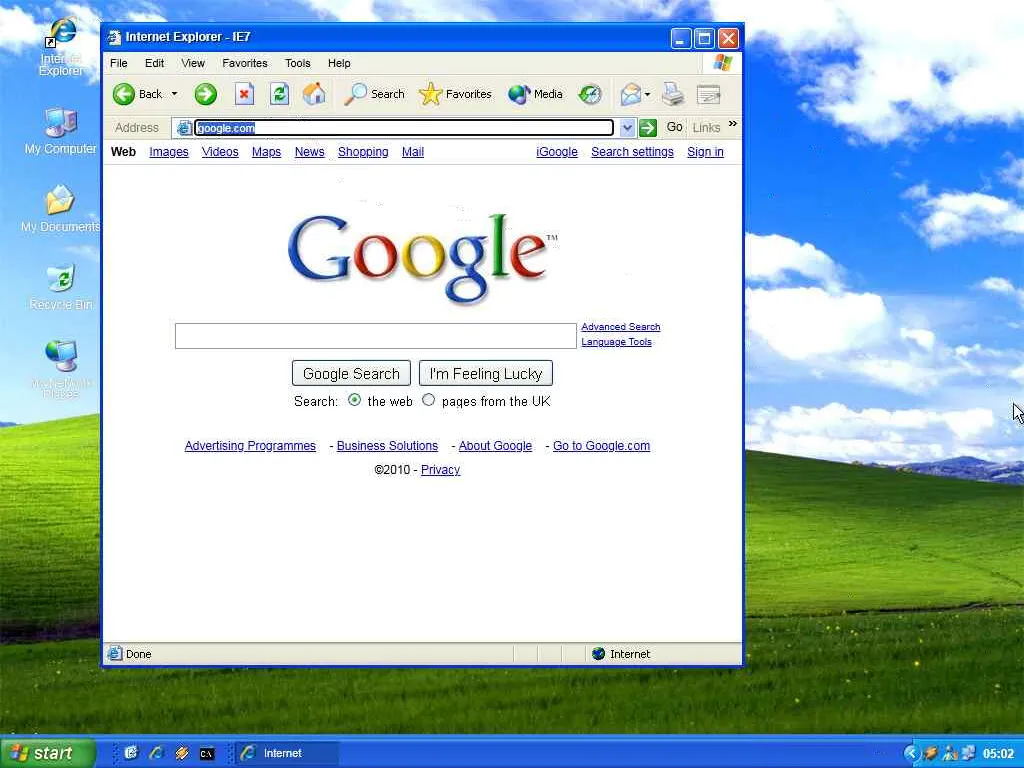1024x768 pixels.
Task: Click the Google search text box
Action: click(376, 336)
